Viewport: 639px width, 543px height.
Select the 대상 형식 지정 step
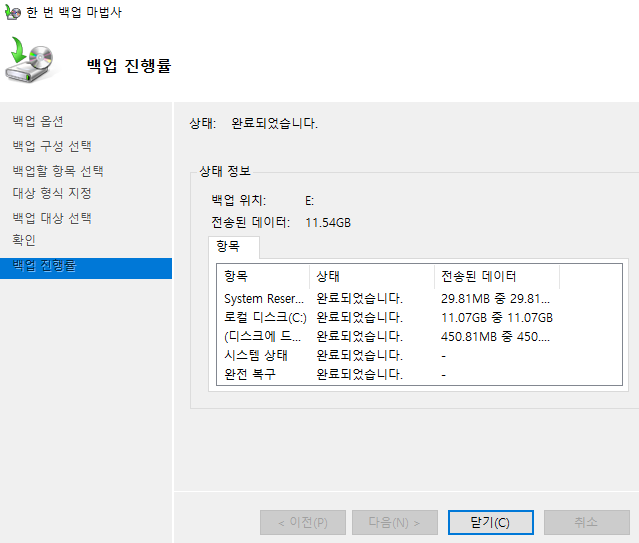tap(52, 193)
